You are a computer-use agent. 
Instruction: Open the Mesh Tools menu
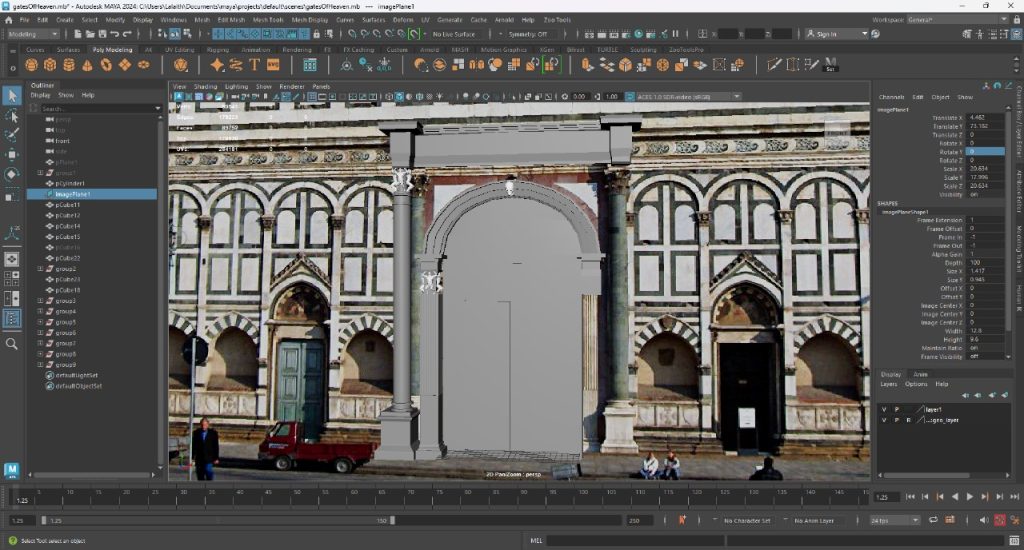(268, 20)
